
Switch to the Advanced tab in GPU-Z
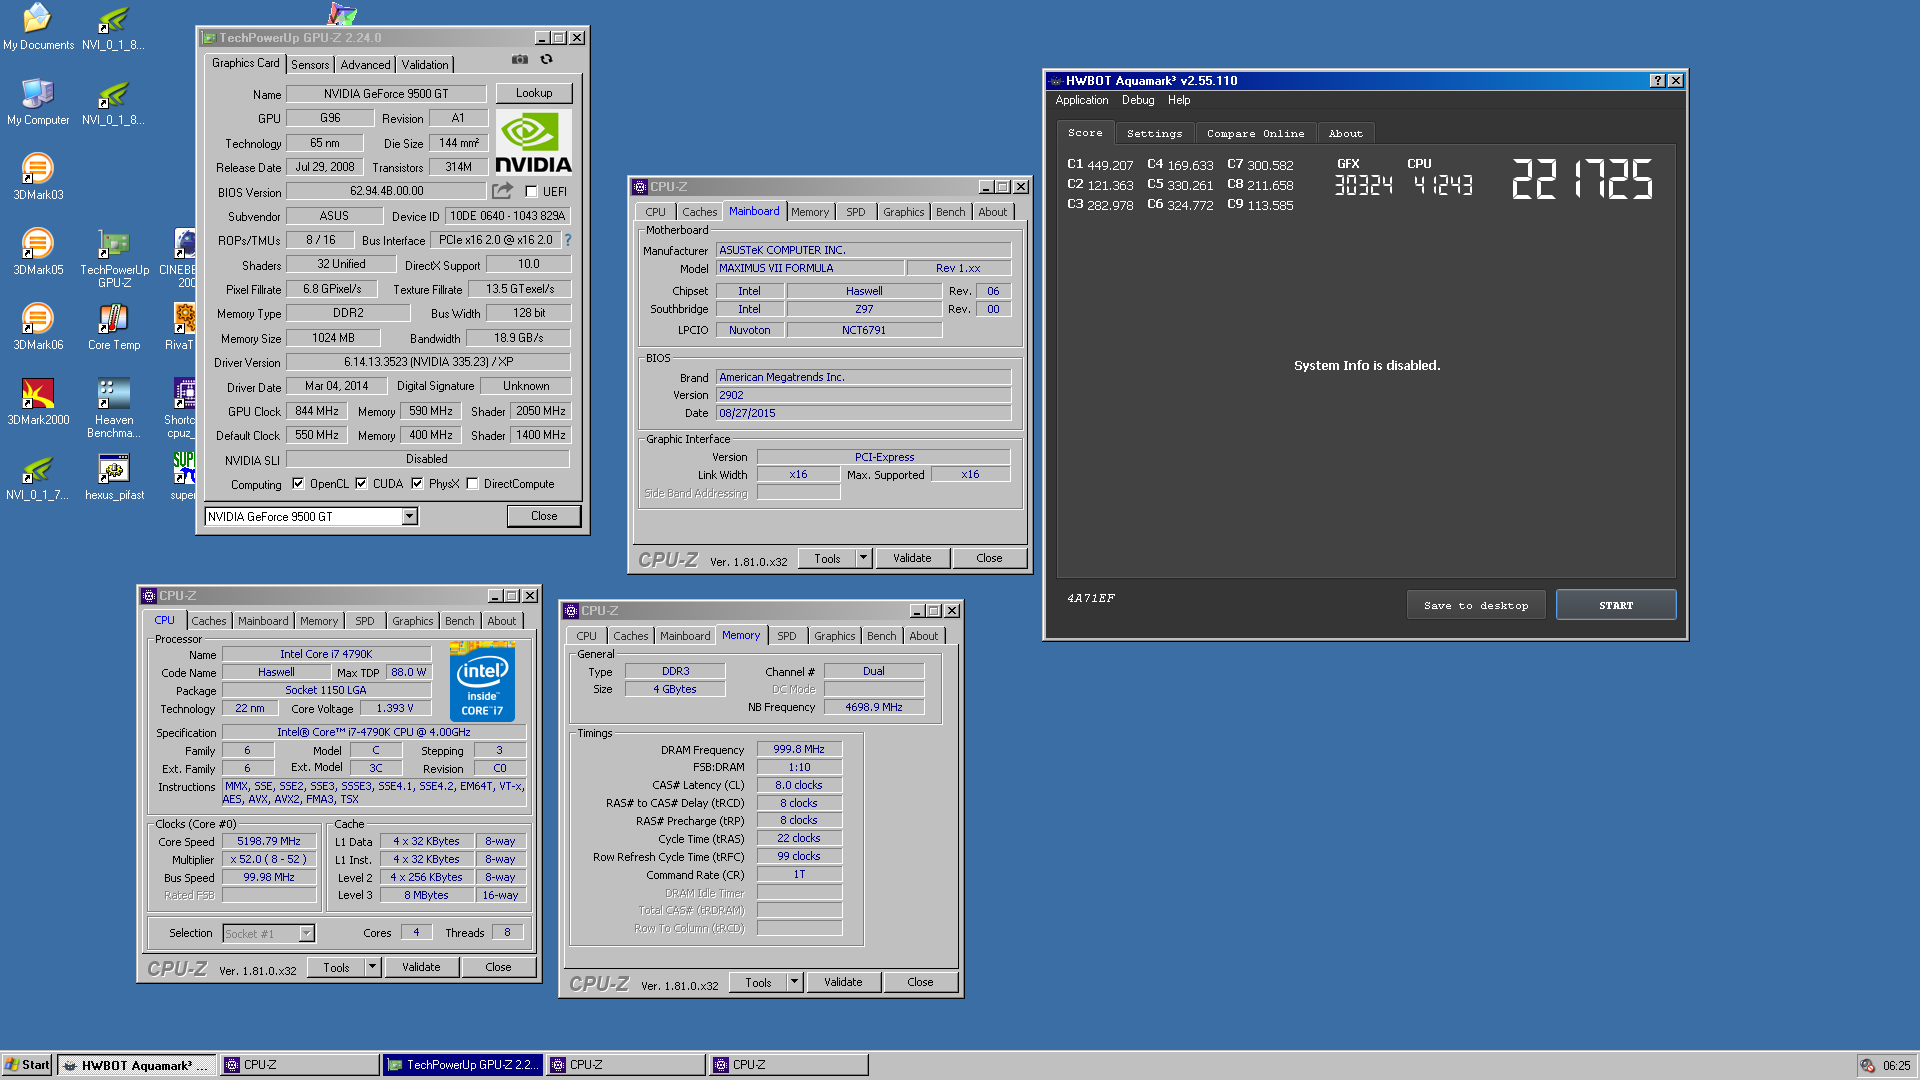click(x=365, y=65)
